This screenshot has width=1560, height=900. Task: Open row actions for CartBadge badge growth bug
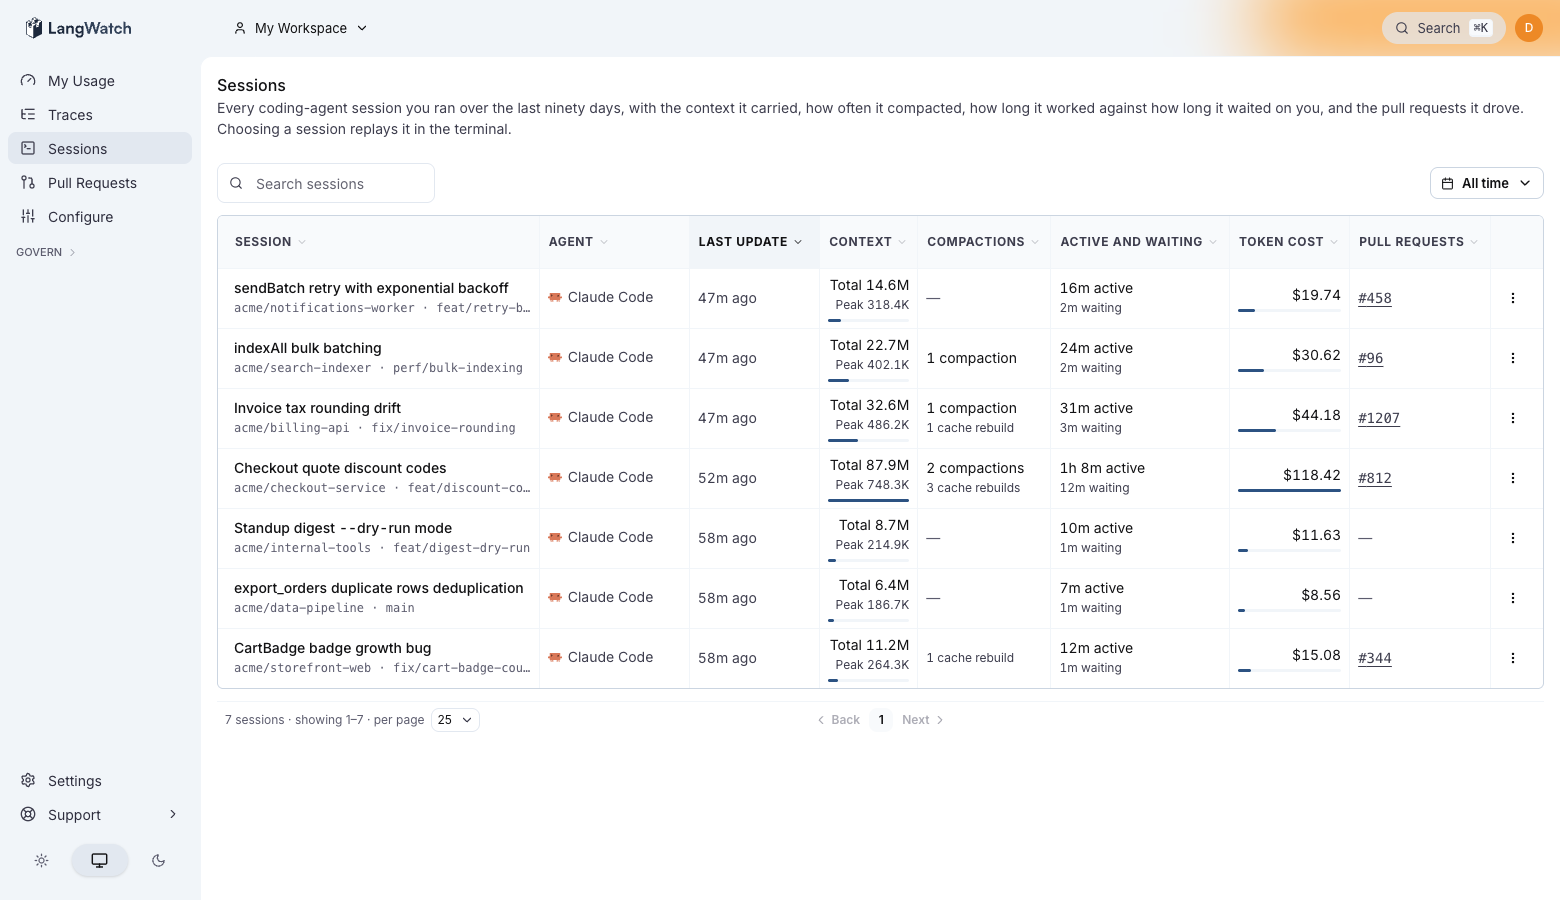coord(1512,658)
